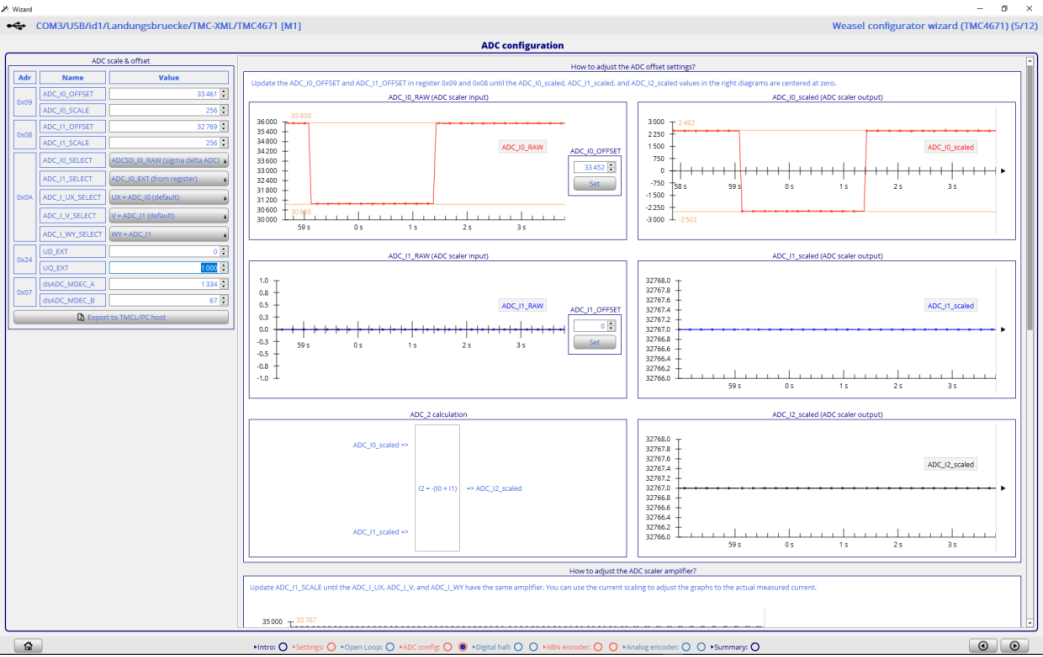The height and width of the screenshot is (657, 1043).
Task: Click the ADC_I2_scaled chart legend label
Action: pyautogui.click(x=950, y=465)
